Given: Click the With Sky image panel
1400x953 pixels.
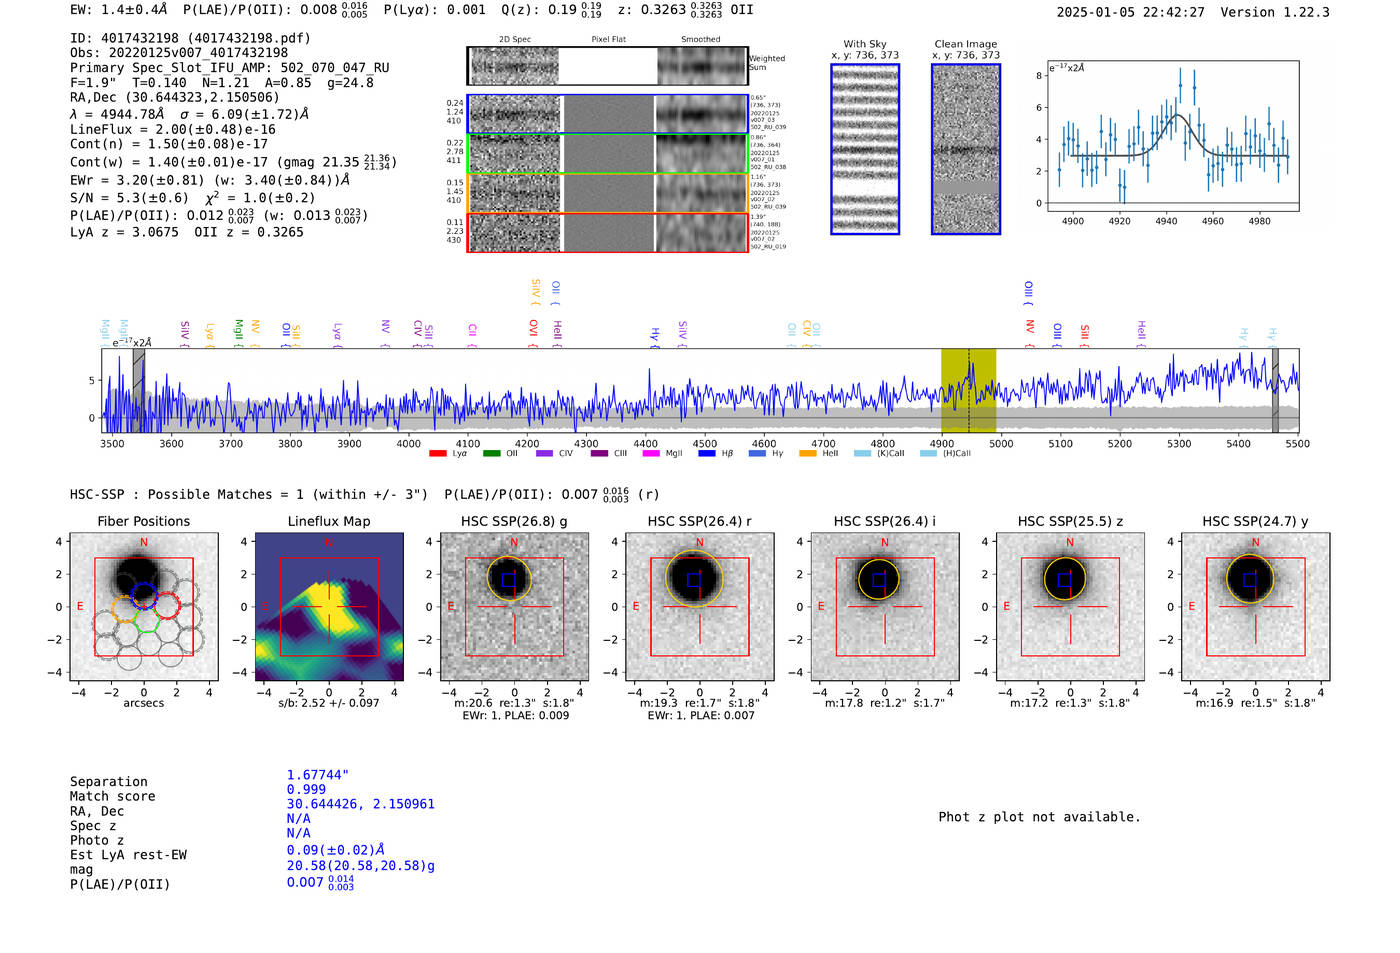Looking at the screenshot, I should tap(865, 149).
